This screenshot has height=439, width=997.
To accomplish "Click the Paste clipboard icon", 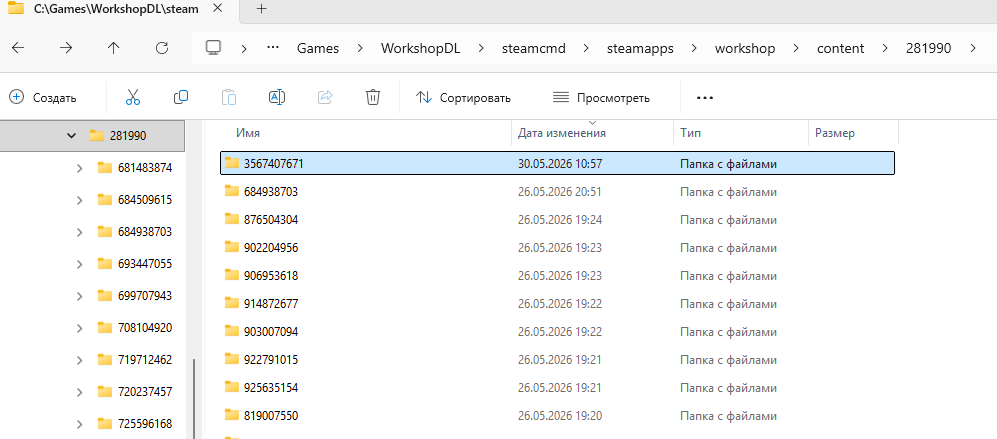I will click(x=229, y=97).
